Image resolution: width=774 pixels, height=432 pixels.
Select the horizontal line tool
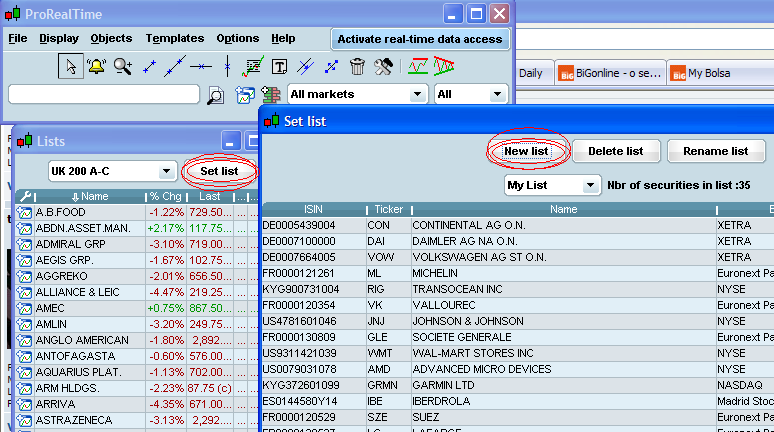(201, 66)
